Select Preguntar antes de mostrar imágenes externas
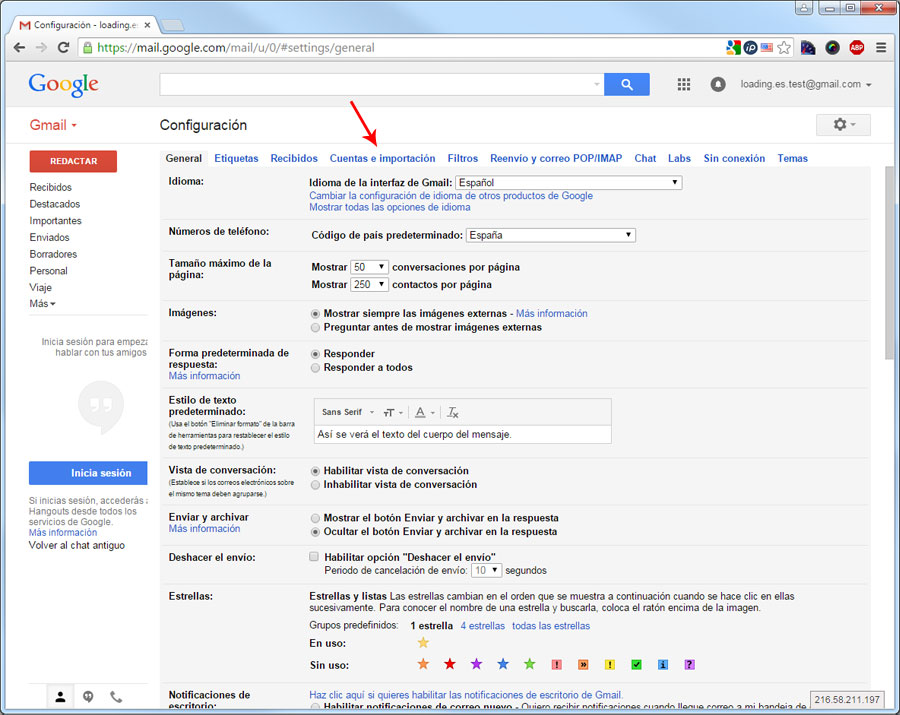The height and width of the screenshot is (715, 900). [x=315, y=328]
